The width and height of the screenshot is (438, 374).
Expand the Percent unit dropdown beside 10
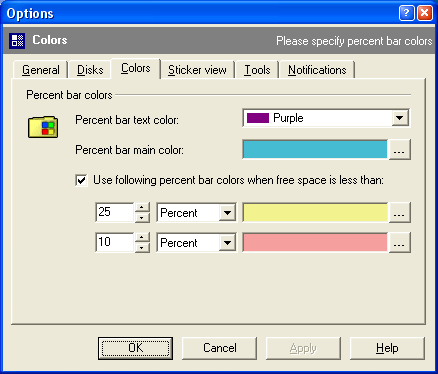[227, 242]
